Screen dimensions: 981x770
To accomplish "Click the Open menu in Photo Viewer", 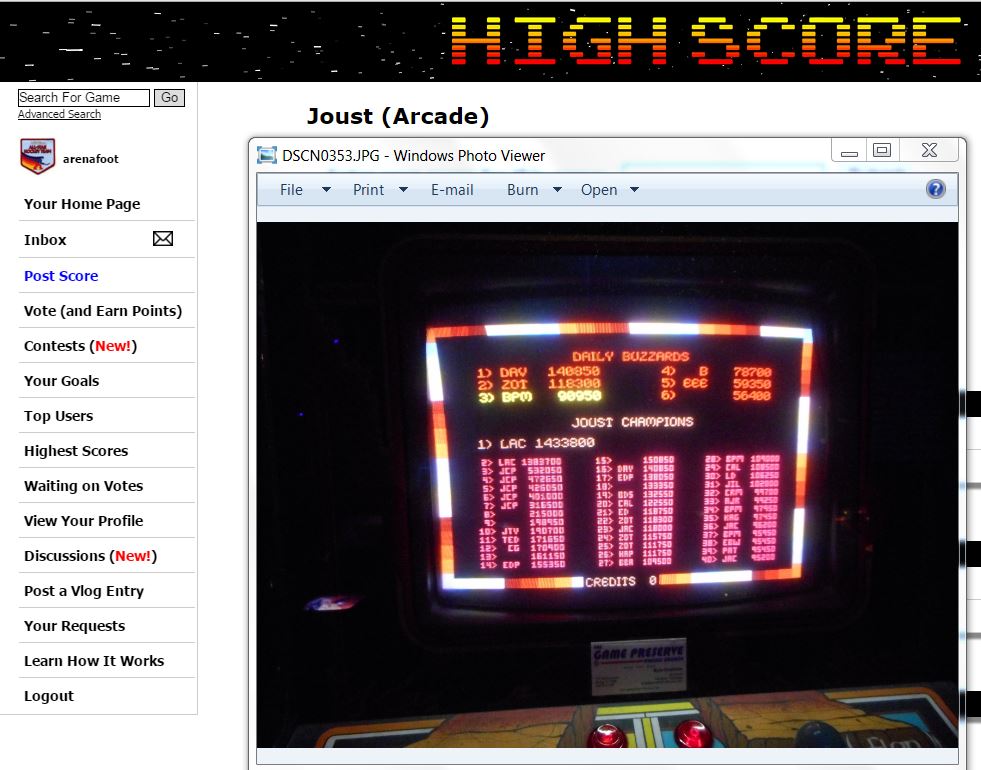I will pyautogui.click(x=599, y=190).
